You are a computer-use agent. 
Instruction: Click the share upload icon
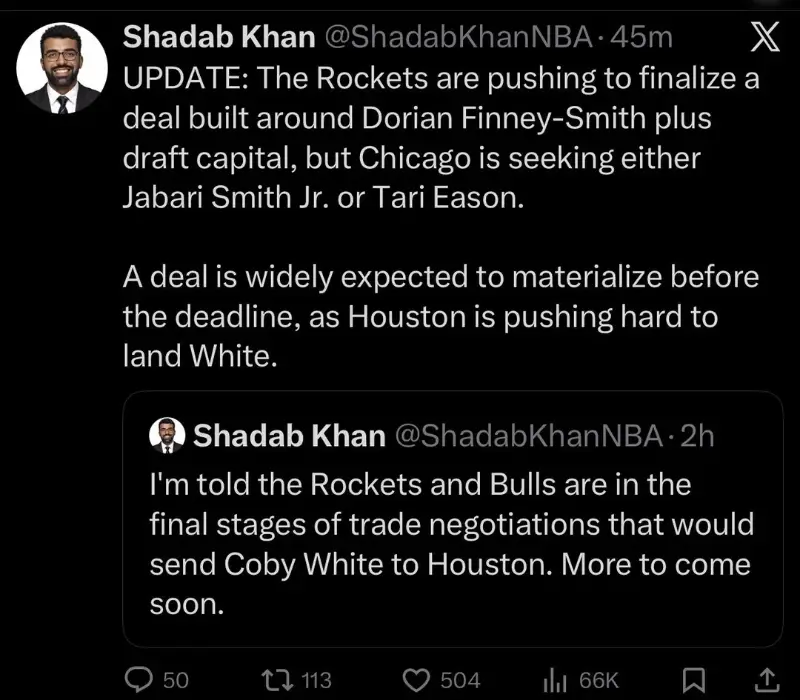click(768, 680)
